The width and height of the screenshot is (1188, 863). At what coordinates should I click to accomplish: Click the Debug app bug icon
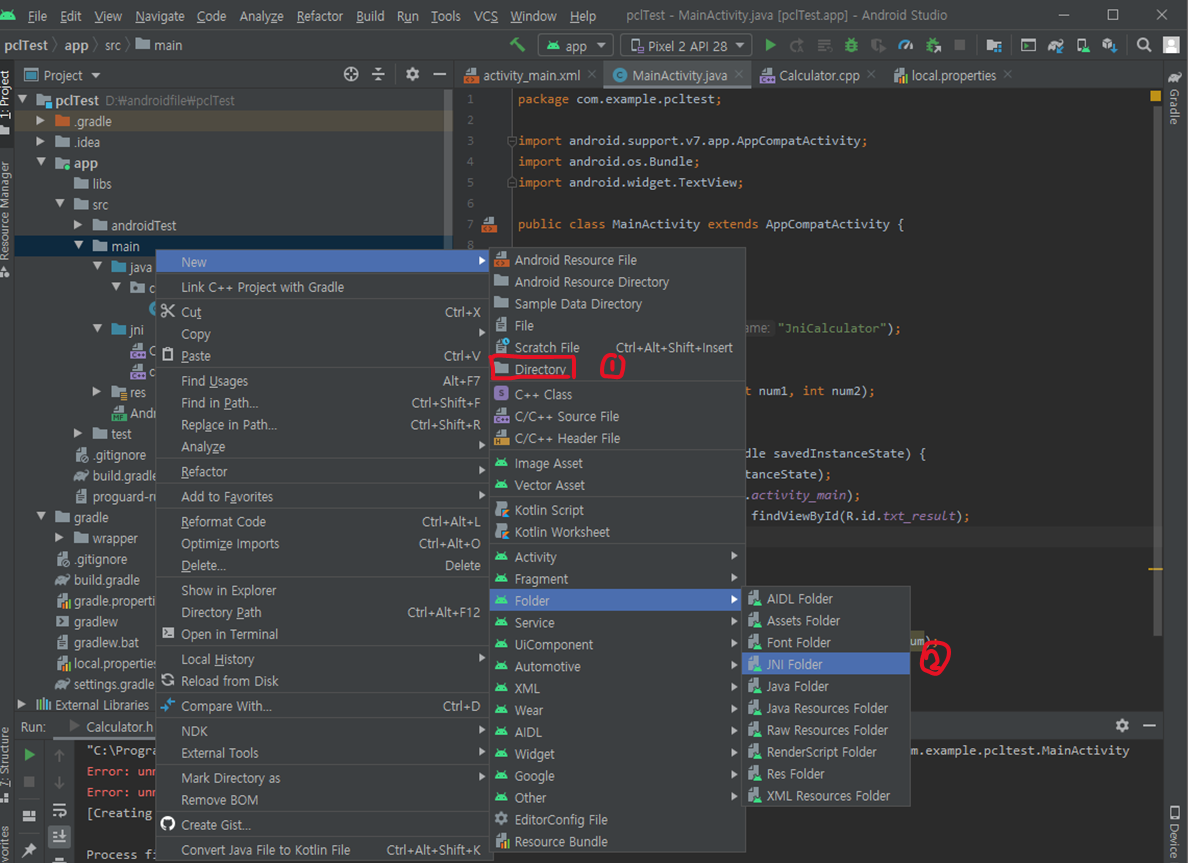(851, 45)
